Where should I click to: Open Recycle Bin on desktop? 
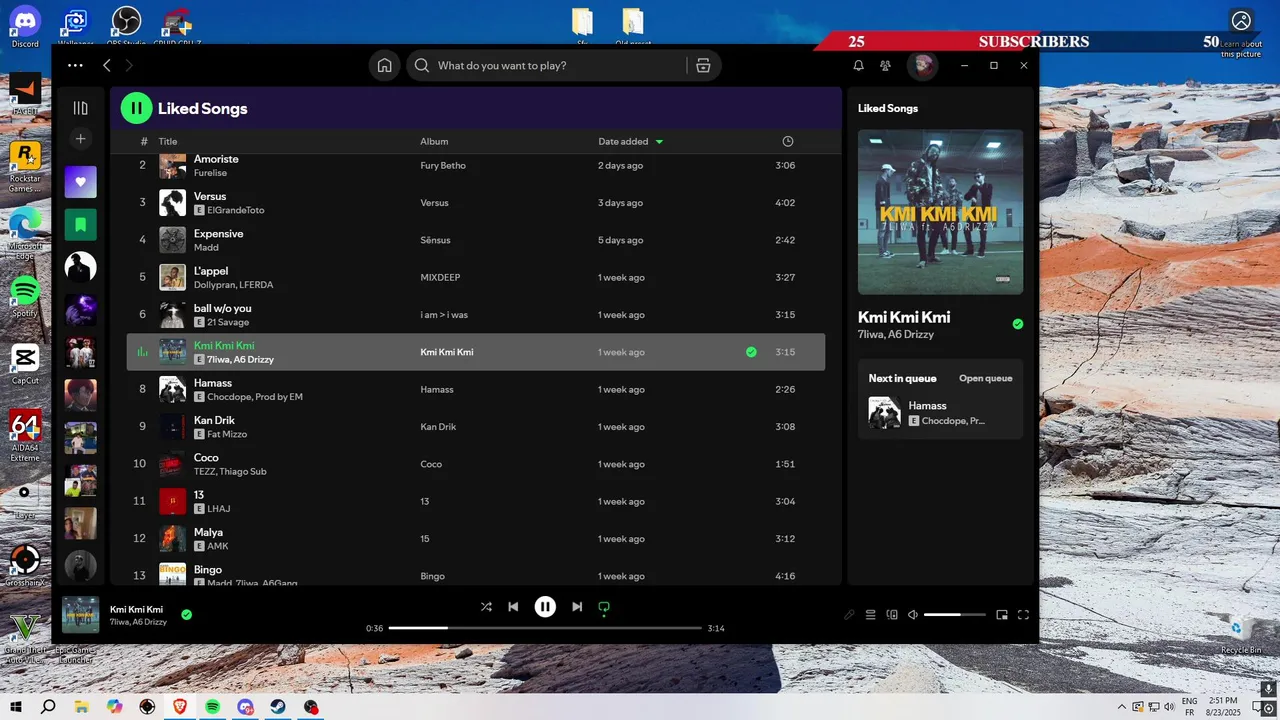pyautogui.click(x=1241, y=635)
